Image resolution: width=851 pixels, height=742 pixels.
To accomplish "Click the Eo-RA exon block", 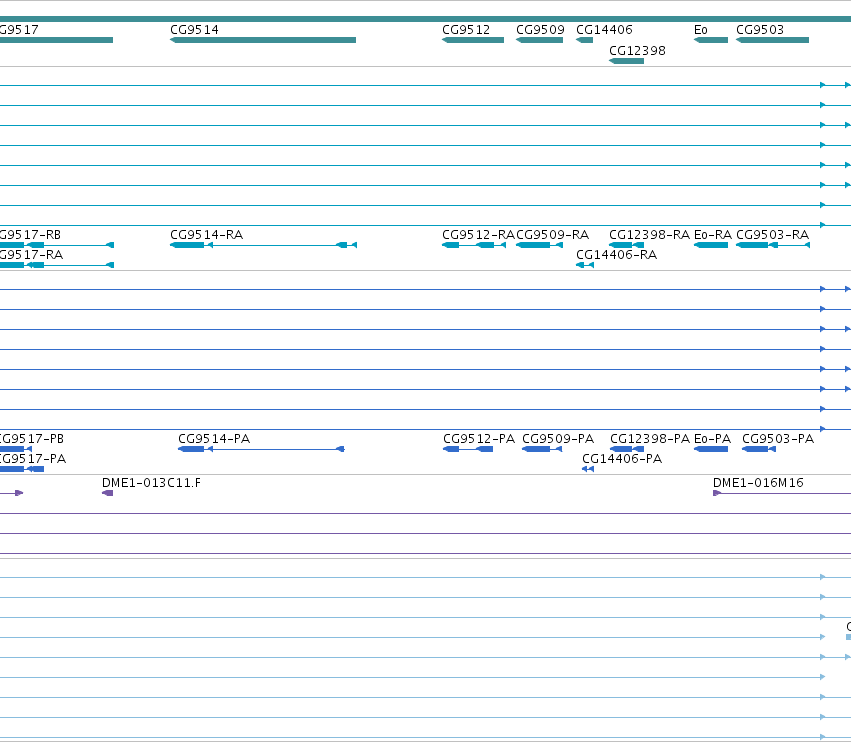I will [711, 245].
